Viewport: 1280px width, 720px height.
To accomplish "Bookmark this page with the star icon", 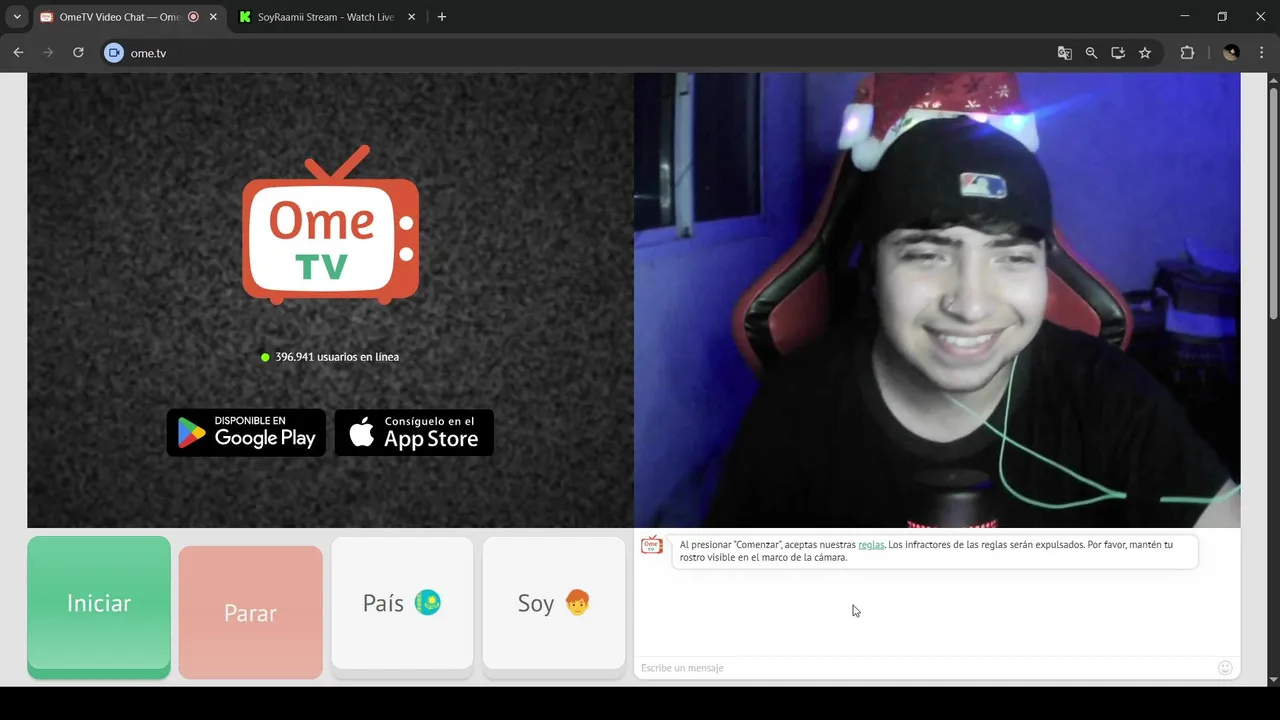I will [1145, 53].
